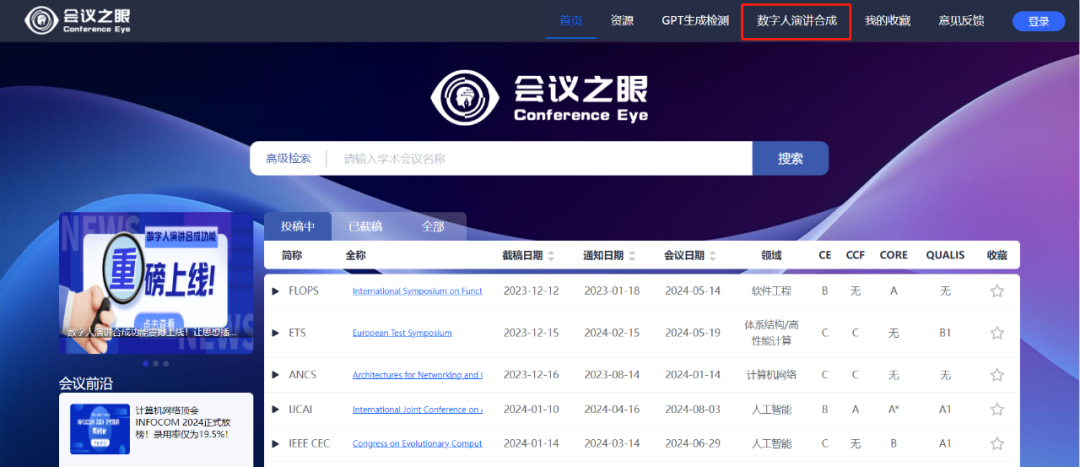Expand the FLOPS row triangle
The image size is (1080, 467).
coord(276,291)
